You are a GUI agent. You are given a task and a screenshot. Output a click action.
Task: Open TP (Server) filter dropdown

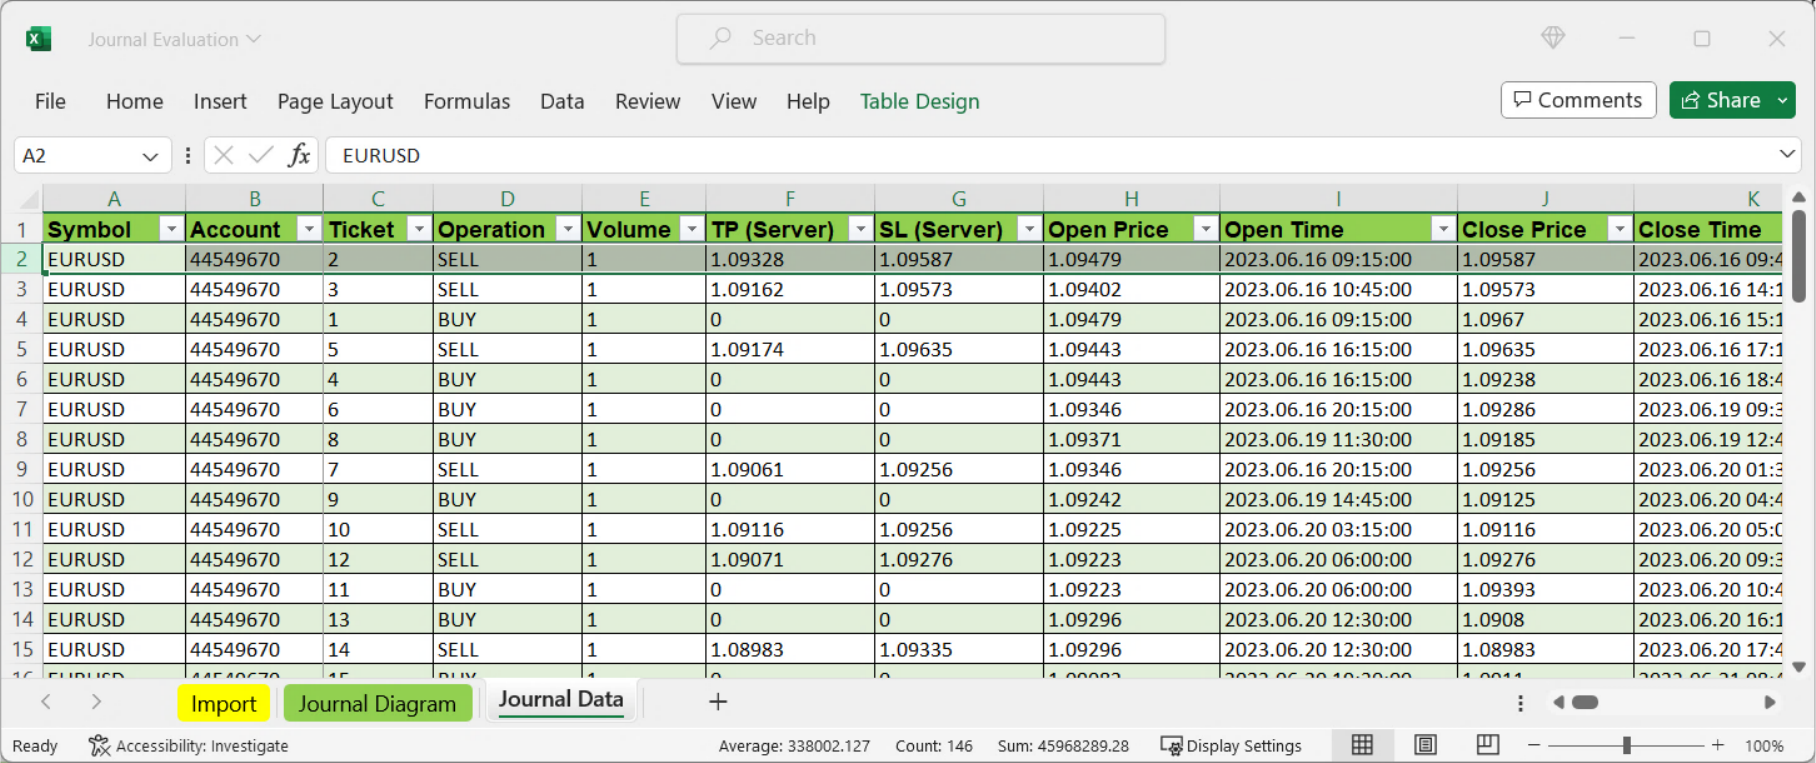click(860, 229)
